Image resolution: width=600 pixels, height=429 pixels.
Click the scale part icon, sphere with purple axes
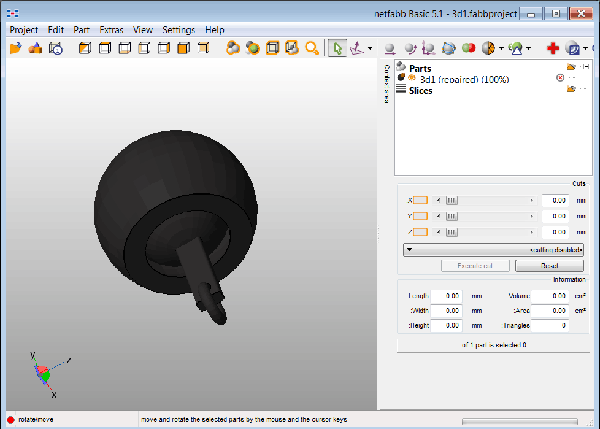(429, 48)
